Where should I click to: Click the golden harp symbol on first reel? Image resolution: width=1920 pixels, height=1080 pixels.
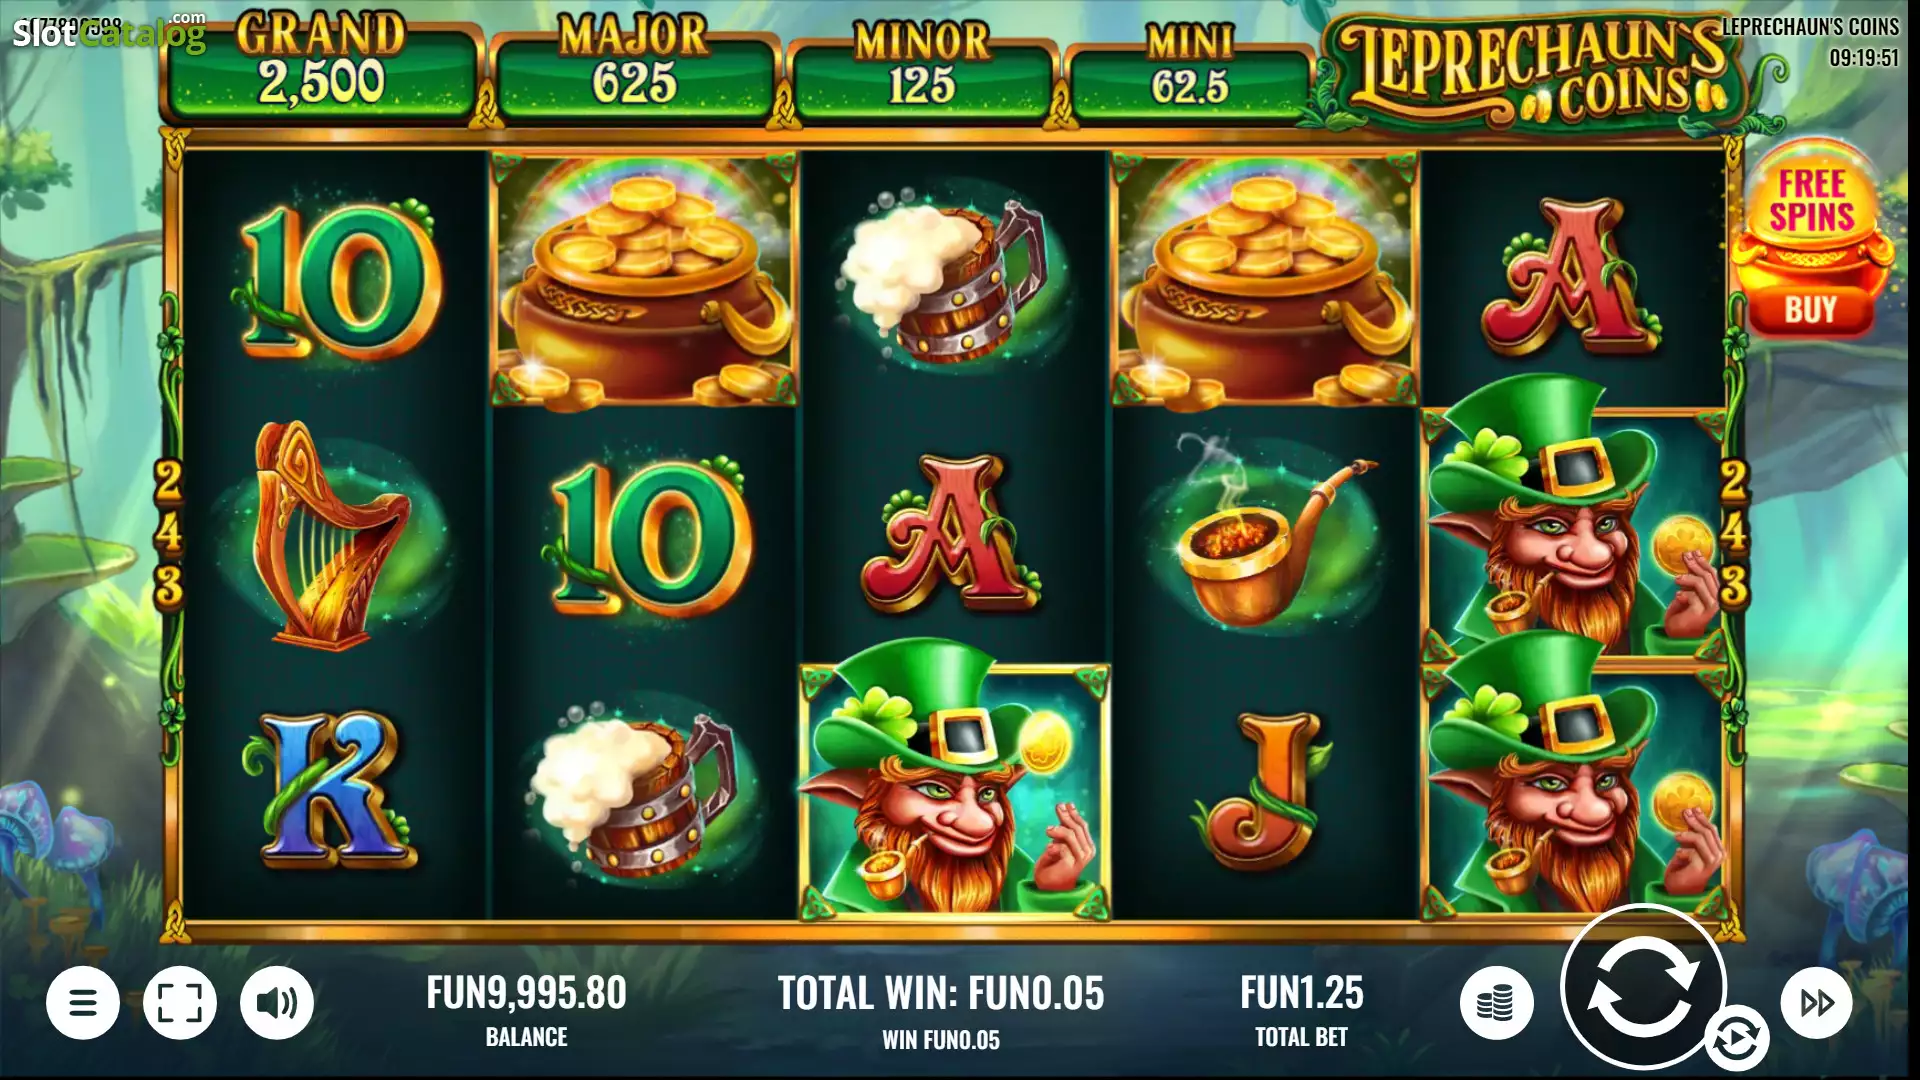pos(333,532)
